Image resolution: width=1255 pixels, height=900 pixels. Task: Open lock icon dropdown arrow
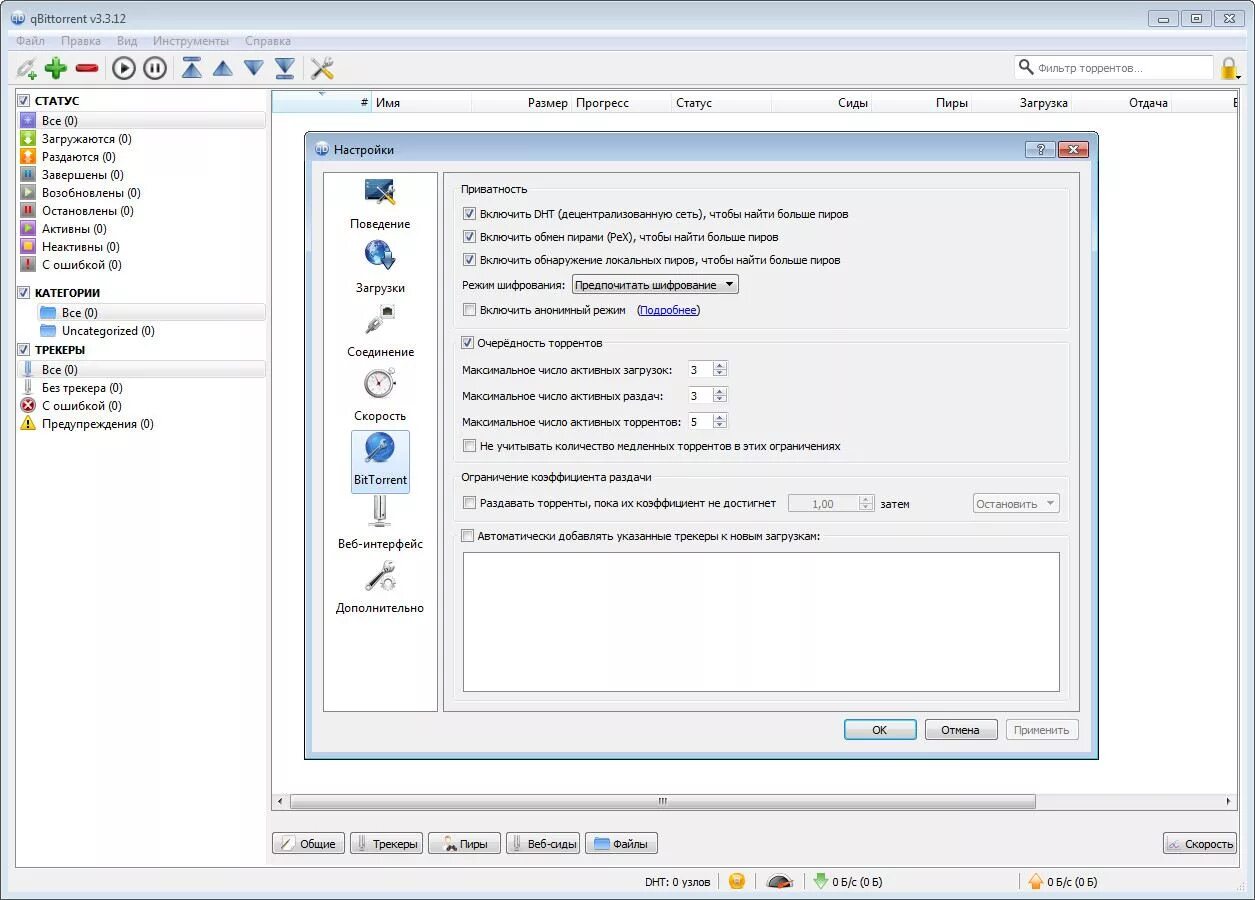point(1239,76)
